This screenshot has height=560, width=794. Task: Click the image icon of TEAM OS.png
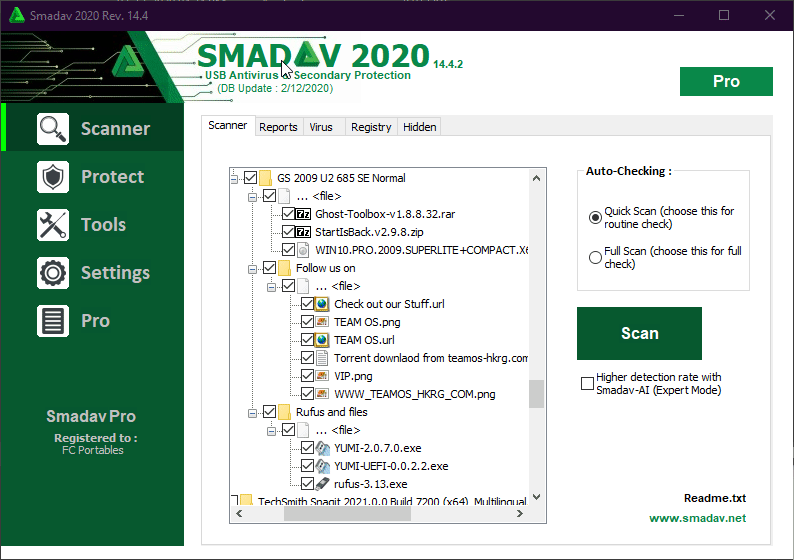point(322,322)
